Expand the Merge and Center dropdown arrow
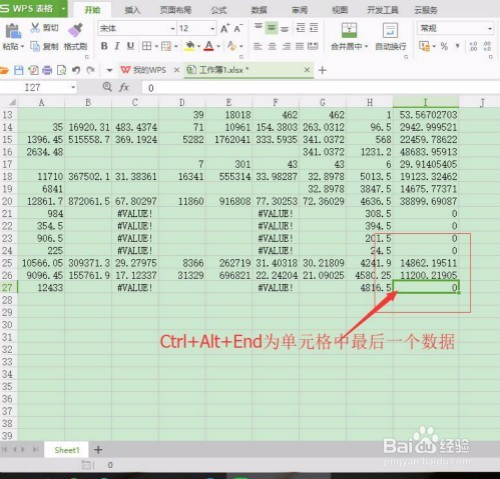The height and width of the screenshot is (479, 500). pyautogui.click(x=366, y=46)
